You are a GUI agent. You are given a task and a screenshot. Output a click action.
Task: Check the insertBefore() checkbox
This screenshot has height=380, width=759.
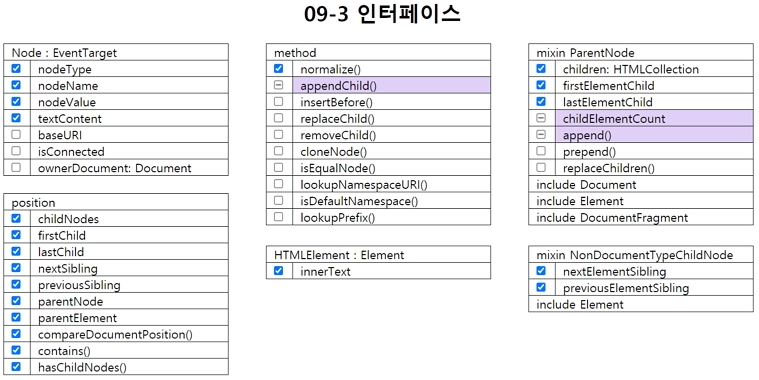[x=278, y=101]
